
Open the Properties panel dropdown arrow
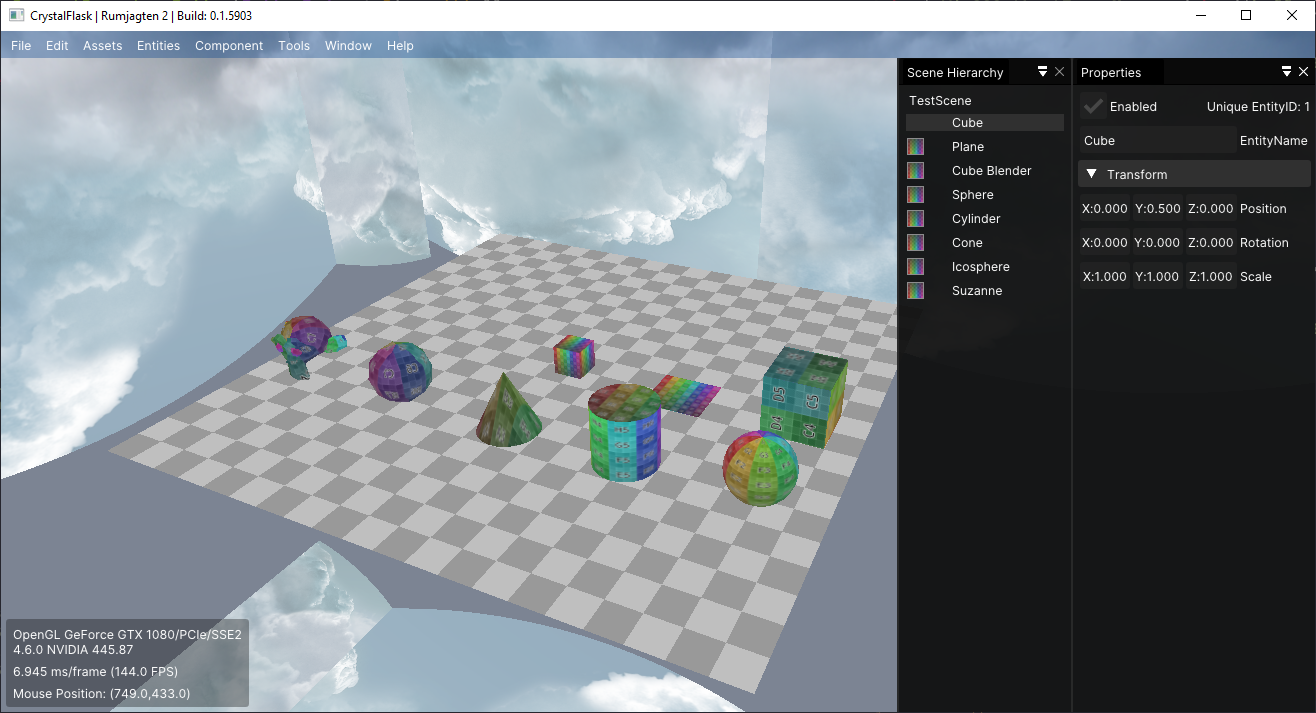1287,72
